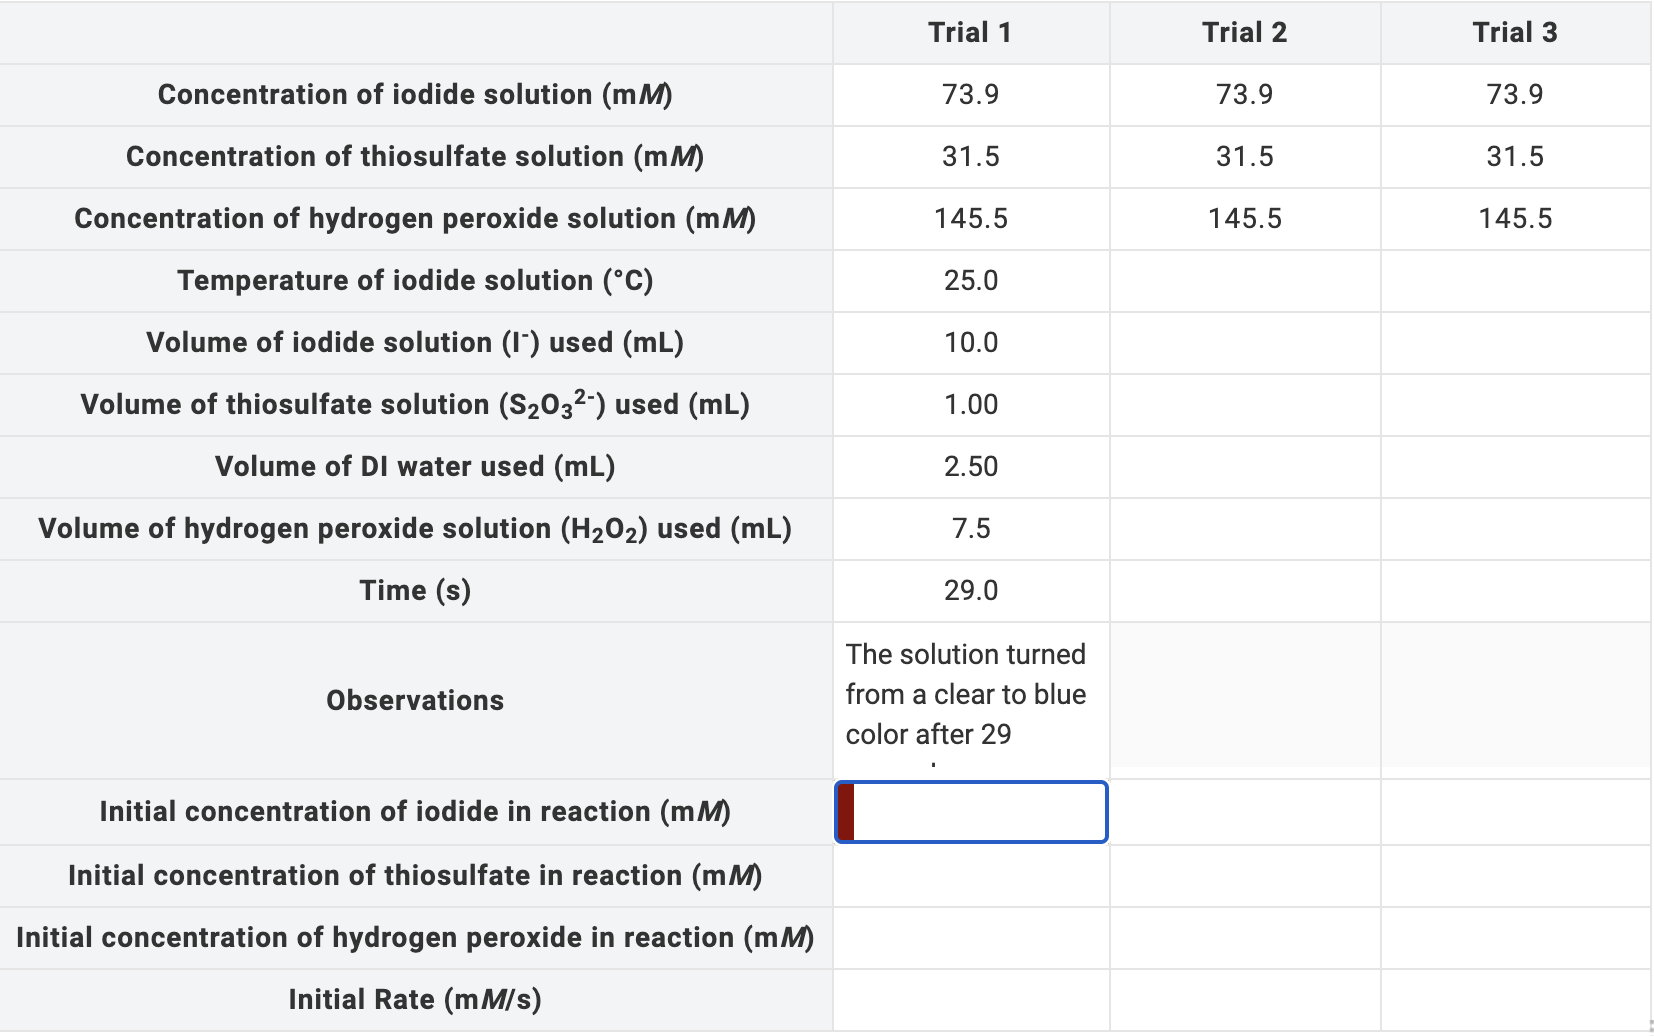1654x1036 pixels.
Task: Click the Initial Rate cell for Trial 1
Action: tap(969, 998)
